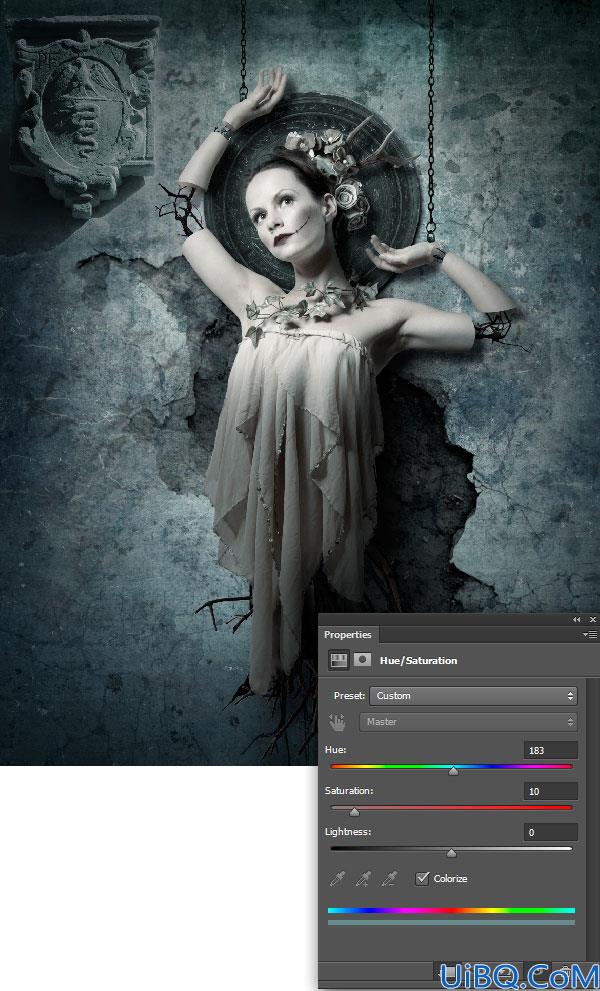Image resolution: width=600 pixels, height=991 pixels.
Task: Select the Hue/Saturation adjustment icon
Action: pyautogui.click(x=339, y=660)
